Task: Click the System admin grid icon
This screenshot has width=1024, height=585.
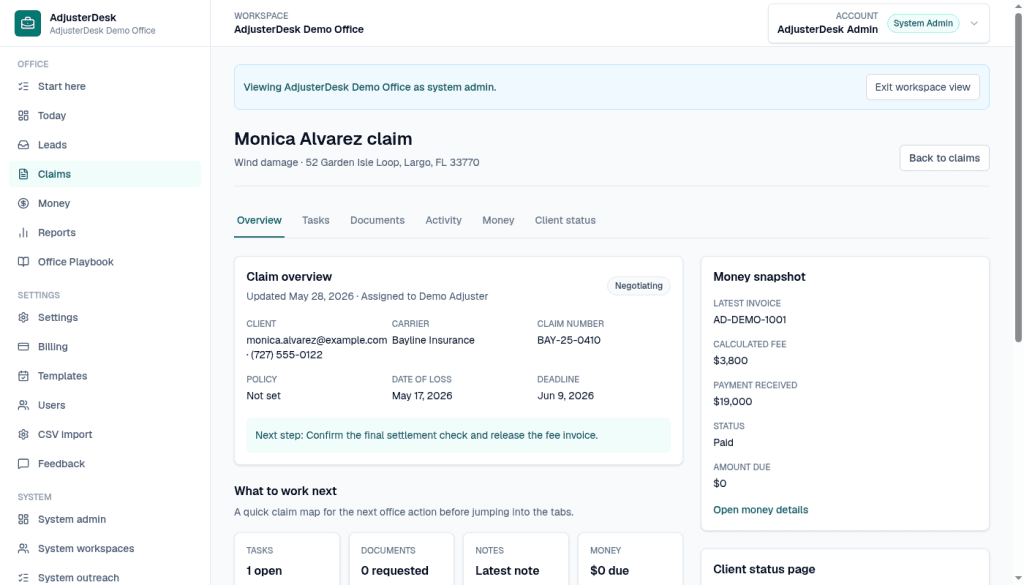Action: (24, 519)
